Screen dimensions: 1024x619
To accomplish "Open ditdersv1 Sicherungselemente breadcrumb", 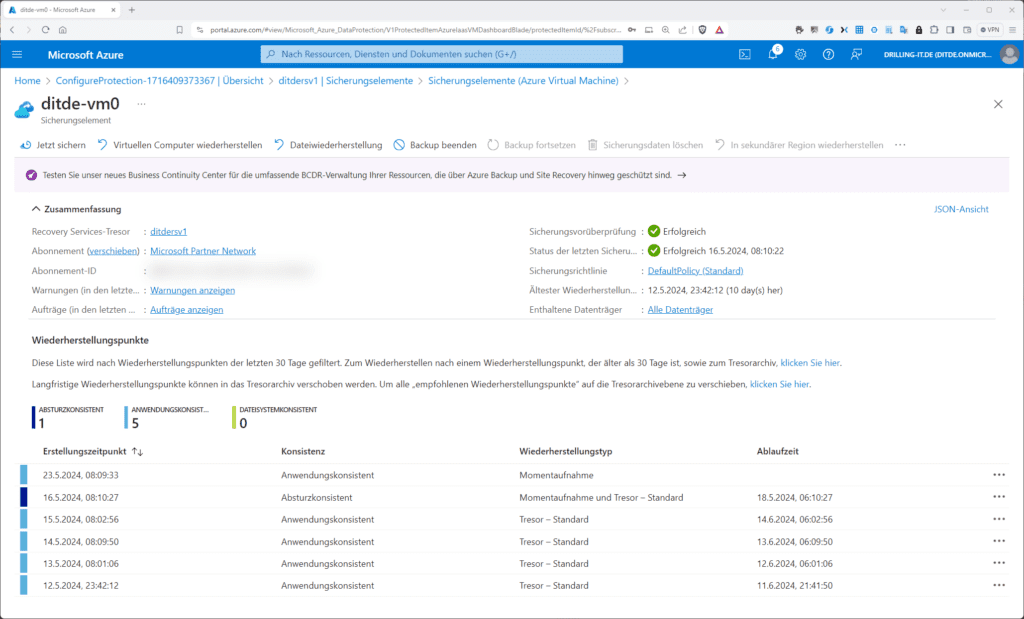I will point(345,80).
